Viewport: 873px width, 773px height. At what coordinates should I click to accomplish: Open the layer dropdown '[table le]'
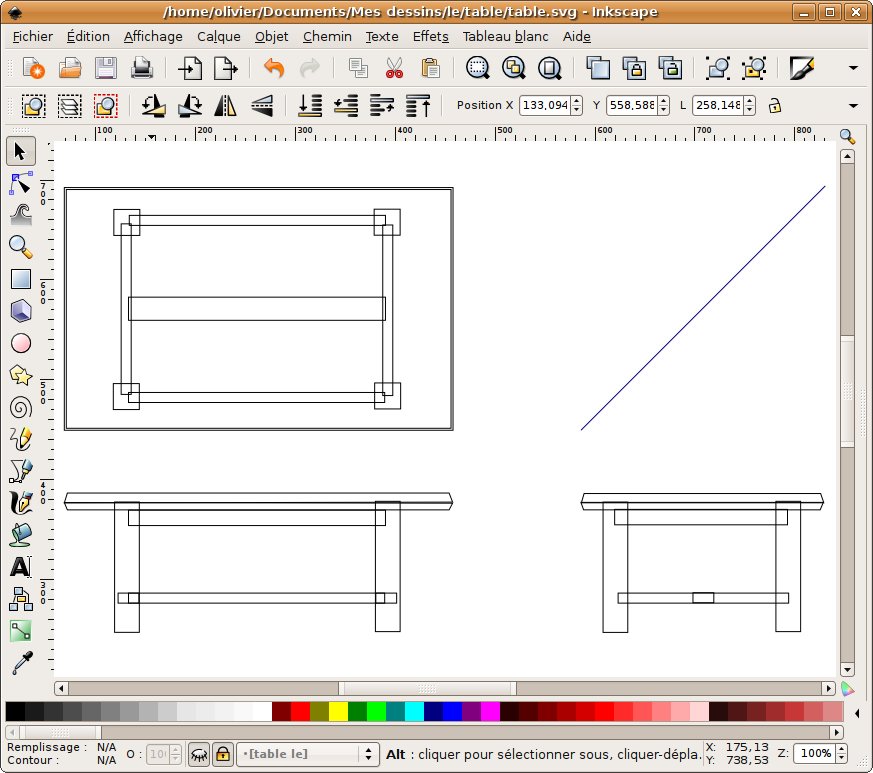coord(308,754)
